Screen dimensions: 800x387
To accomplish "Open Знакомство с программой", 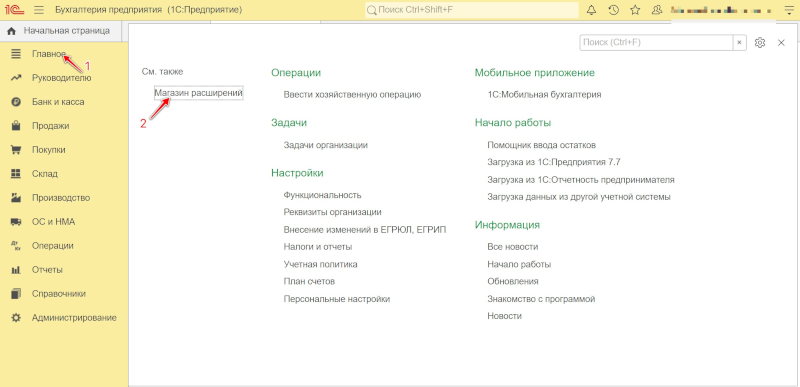I will 541,299.
